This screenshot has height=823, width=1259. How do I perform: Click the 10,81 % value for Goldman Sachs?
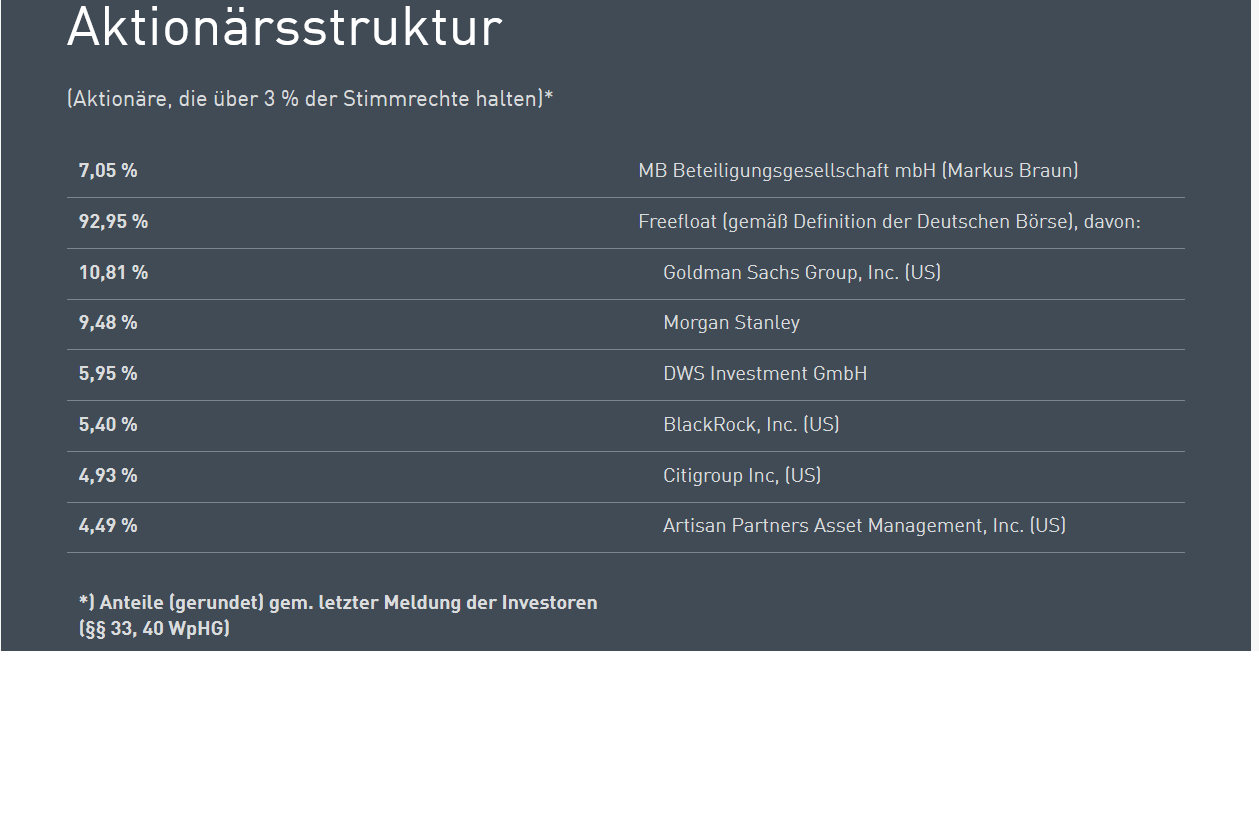point(113,271)
